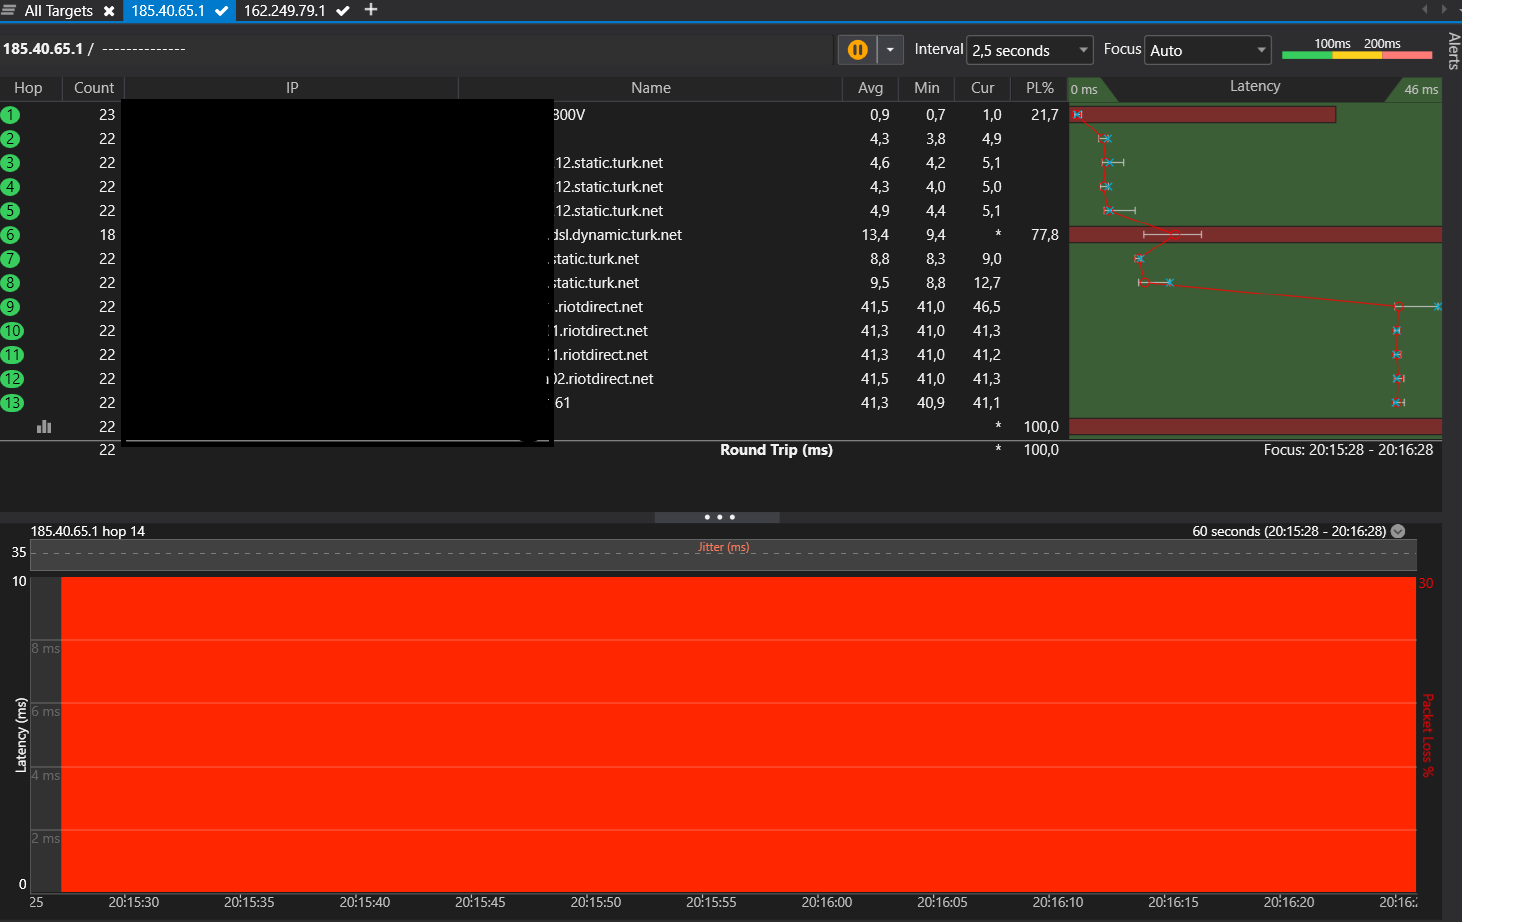This screenshot has height=922, width=1536.
Task: Open the Alerts side panel
Action: (1454, 50)
